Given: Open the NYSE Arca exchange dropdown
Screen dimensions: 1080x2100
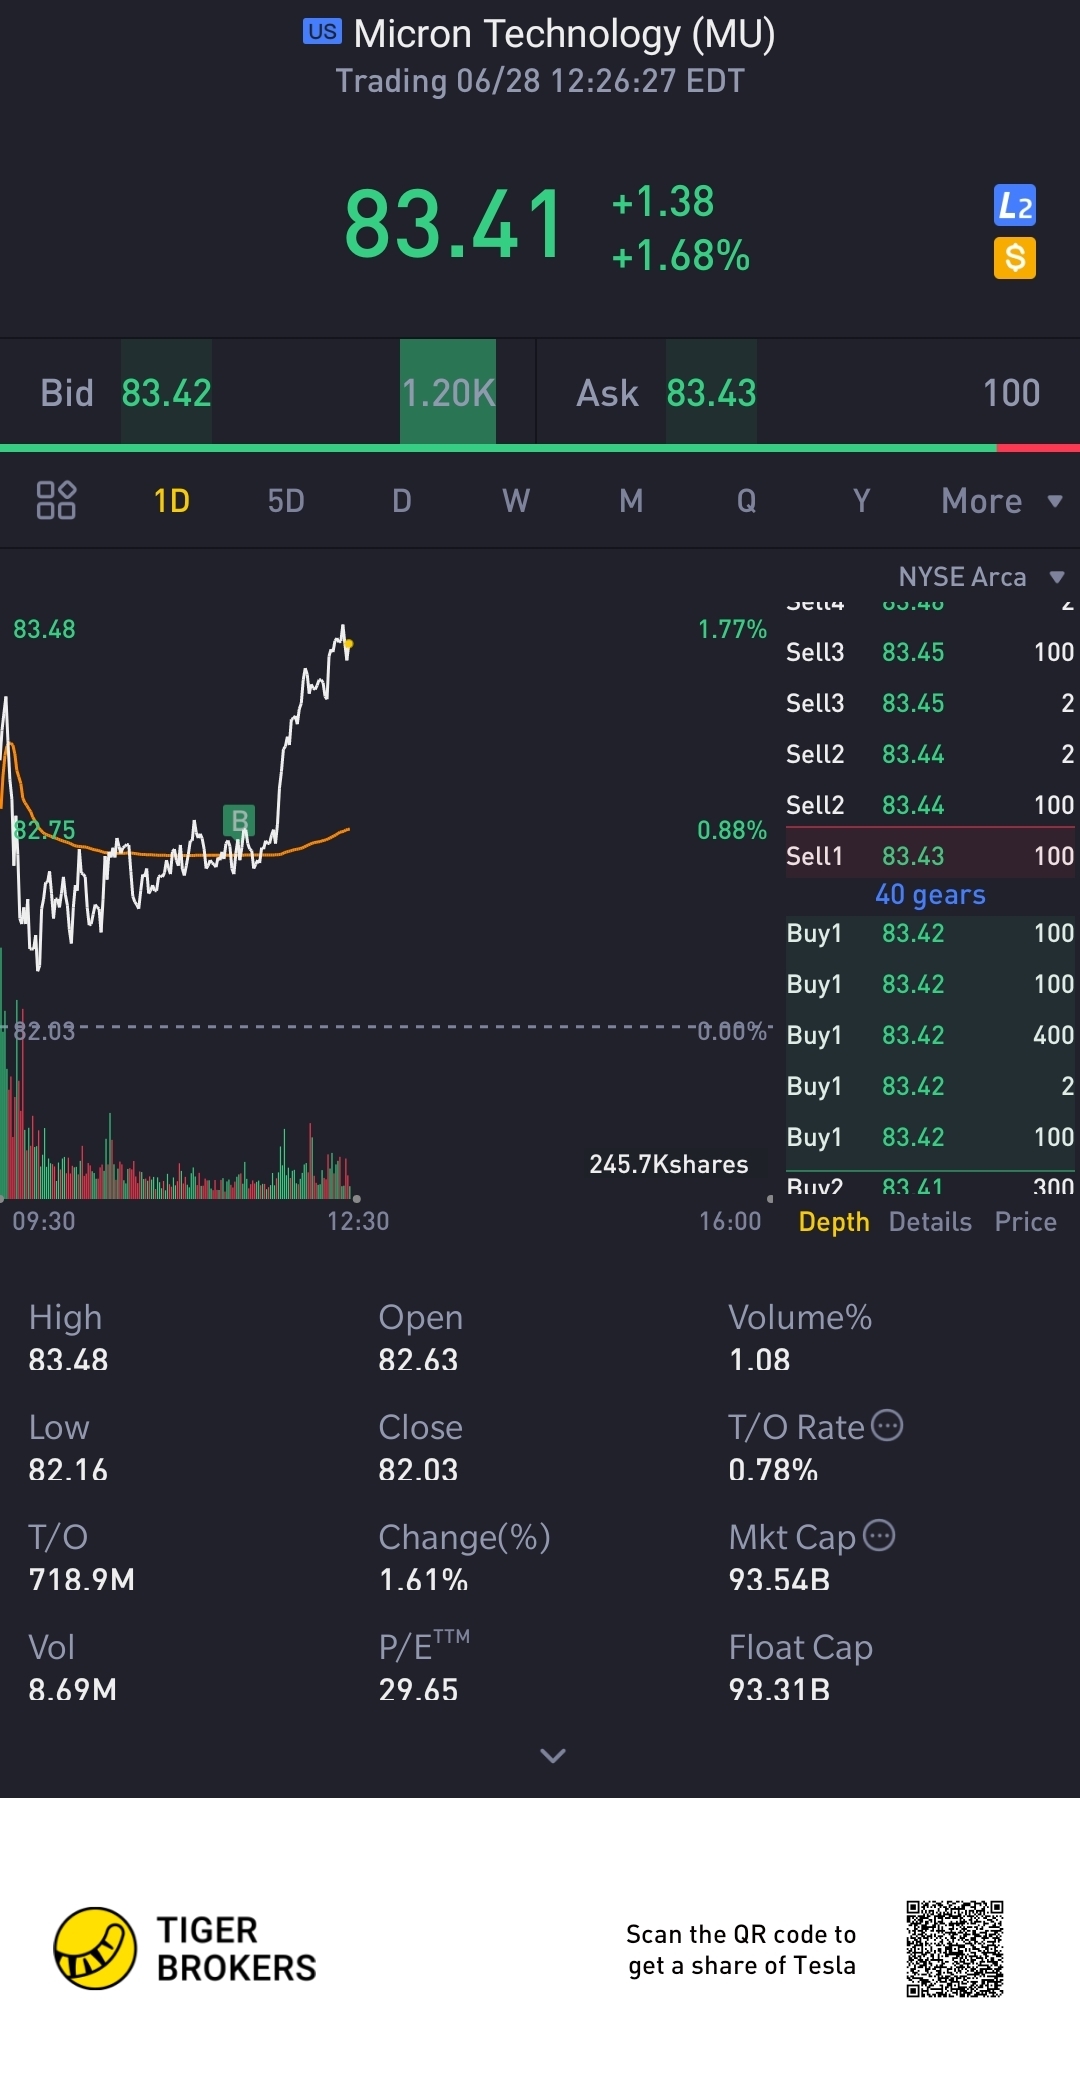Looking at the screenshot, I should tap(982, 577).
